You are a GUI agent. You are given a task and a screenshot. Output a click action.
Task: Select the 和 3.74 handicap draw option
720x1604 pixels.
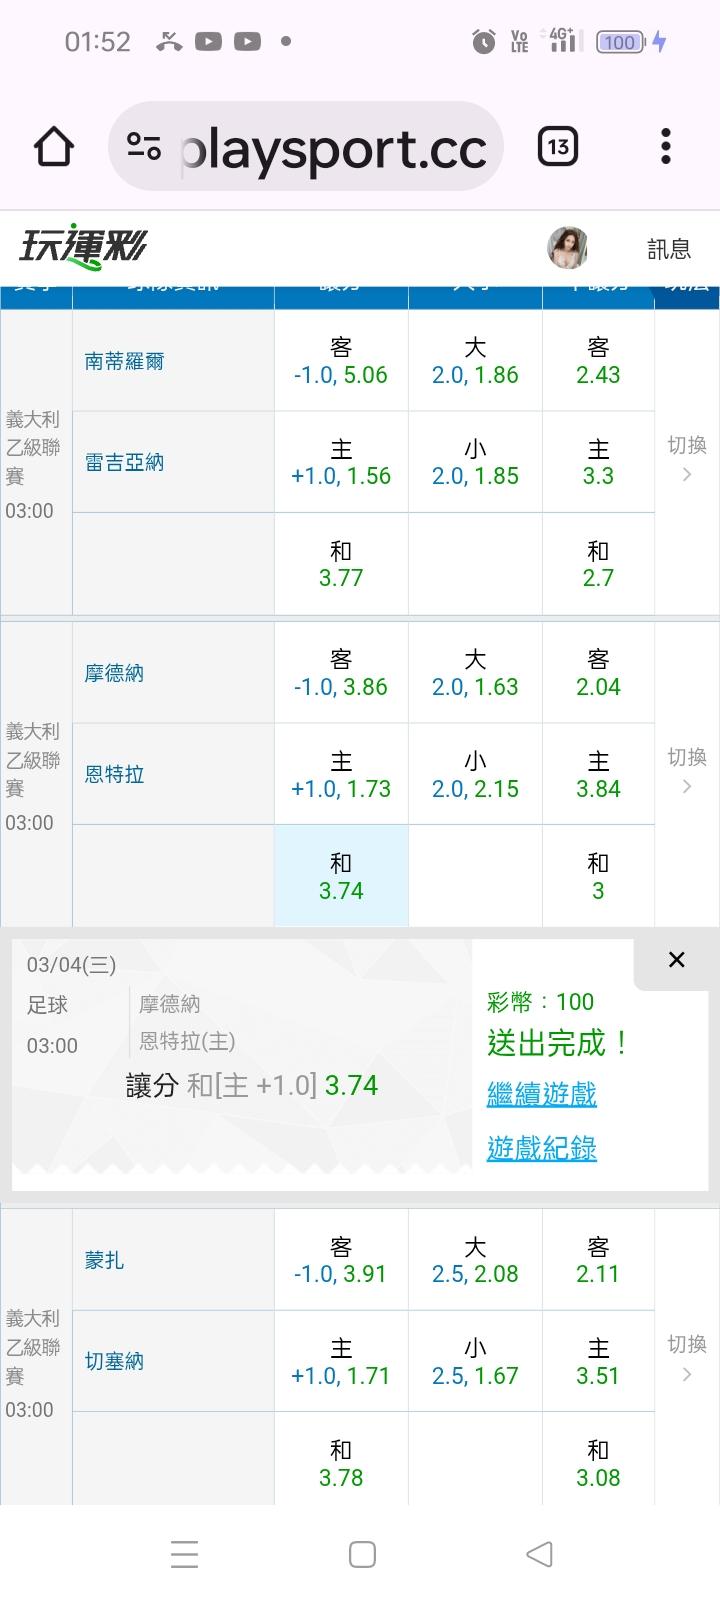click(x=341, y=876)
